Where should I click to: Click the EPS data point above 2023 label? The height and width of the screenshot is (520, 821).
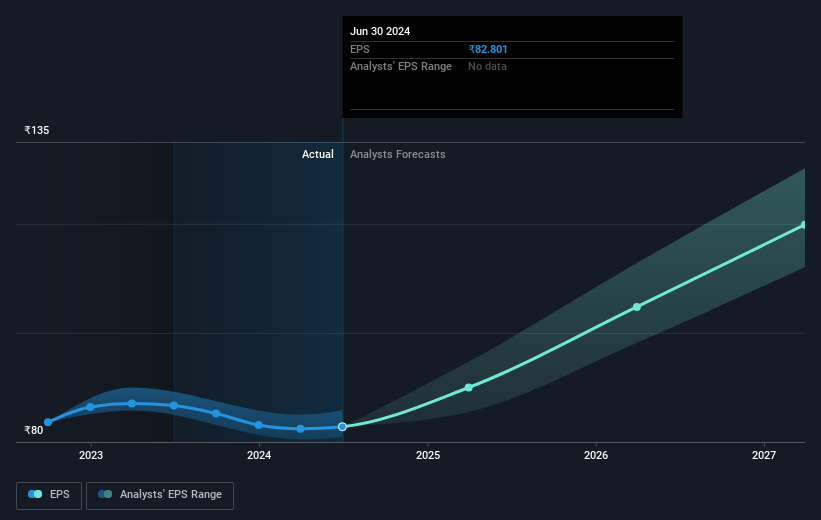click(90, 407)
